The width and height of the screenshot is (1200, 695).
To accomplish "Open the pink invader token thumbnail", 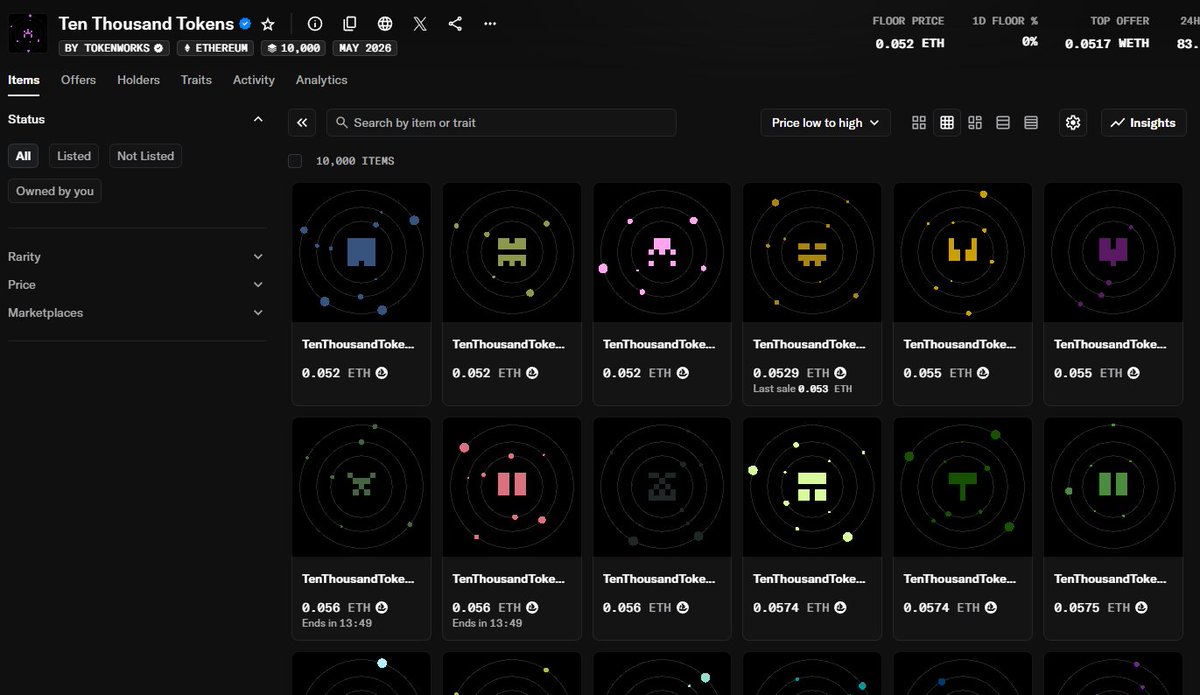I will (x=662, y=252).
